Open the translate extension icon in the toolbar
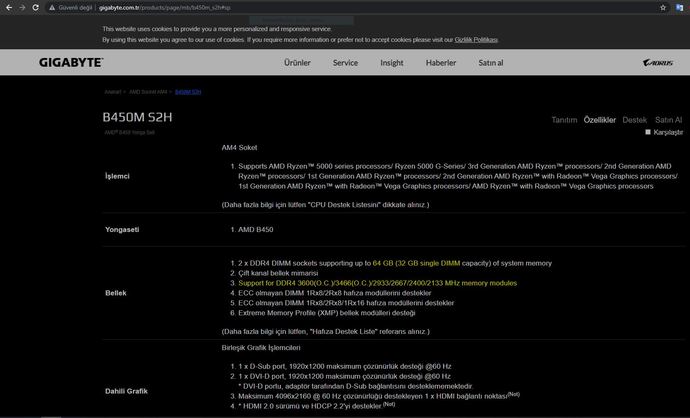690x418 pixels. coord(679,7)
